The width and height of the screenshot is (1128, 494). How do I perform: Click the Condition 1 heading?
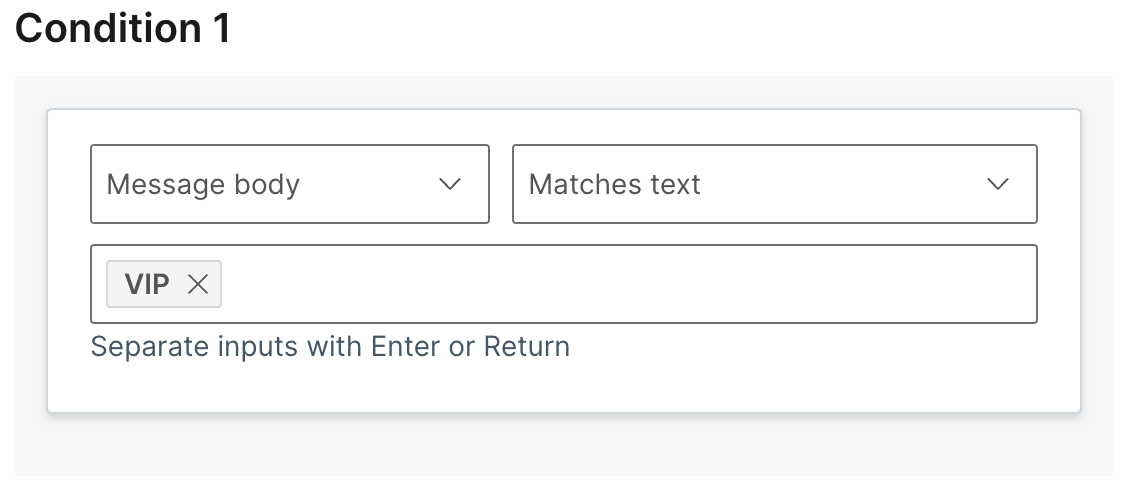(x=123, y=28)
